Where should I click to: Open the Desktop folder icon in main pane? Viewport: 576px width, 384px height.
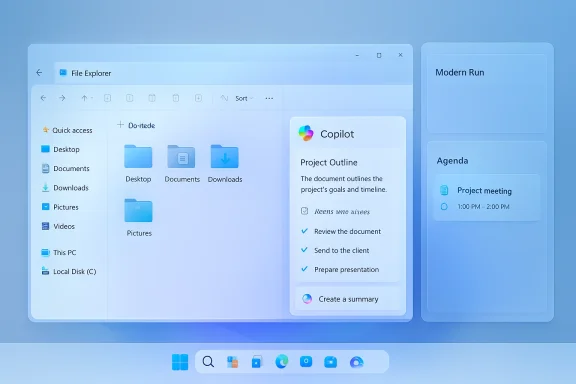coord(138,157)
